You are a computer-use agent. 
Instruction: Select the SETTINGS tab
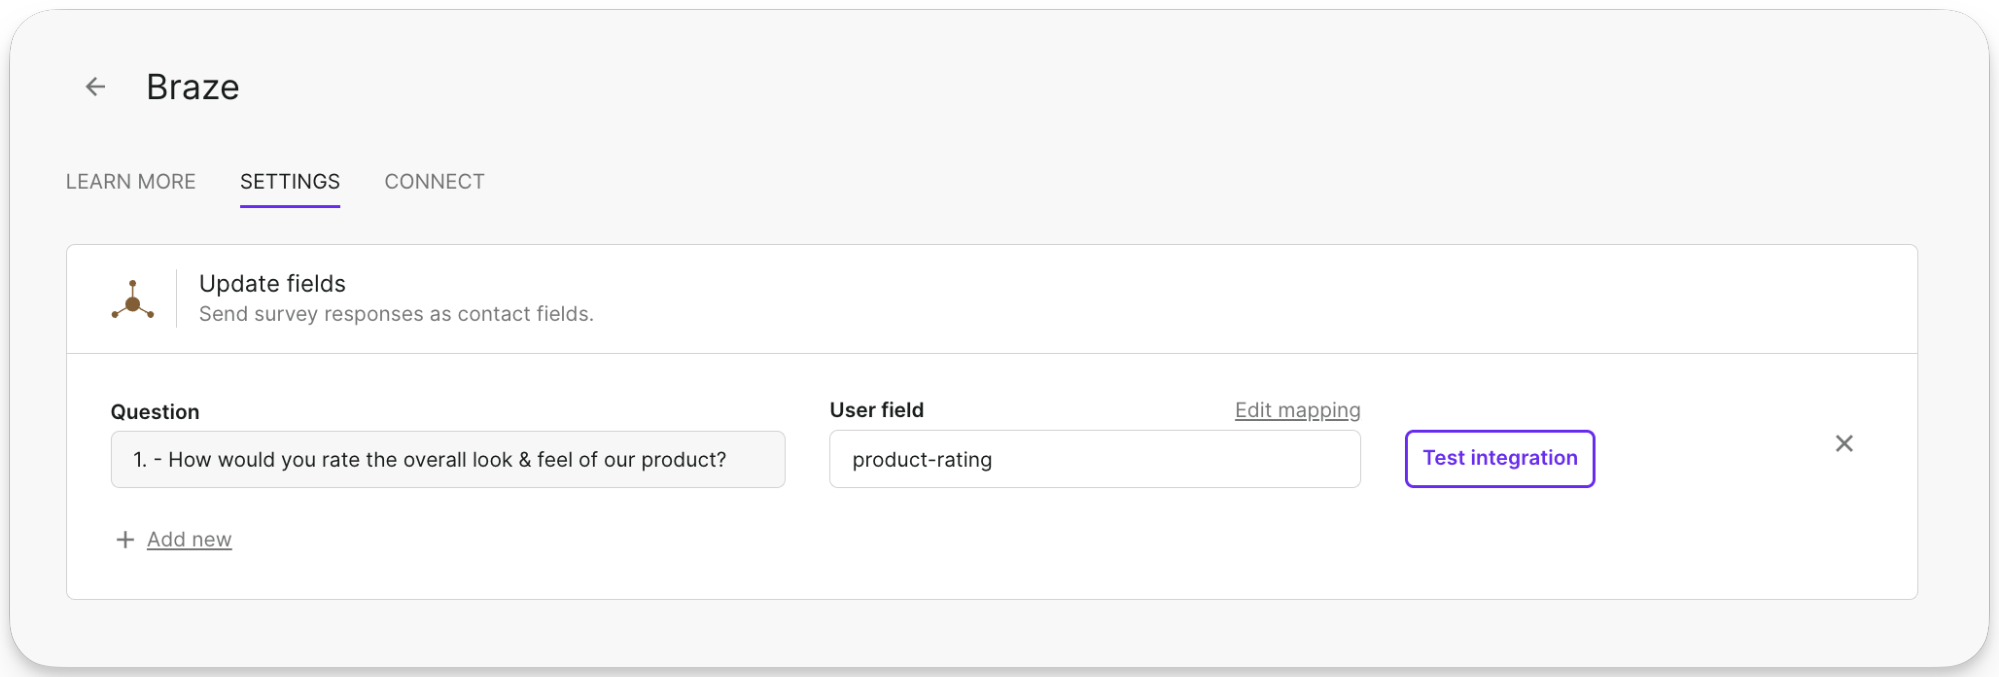289,181
